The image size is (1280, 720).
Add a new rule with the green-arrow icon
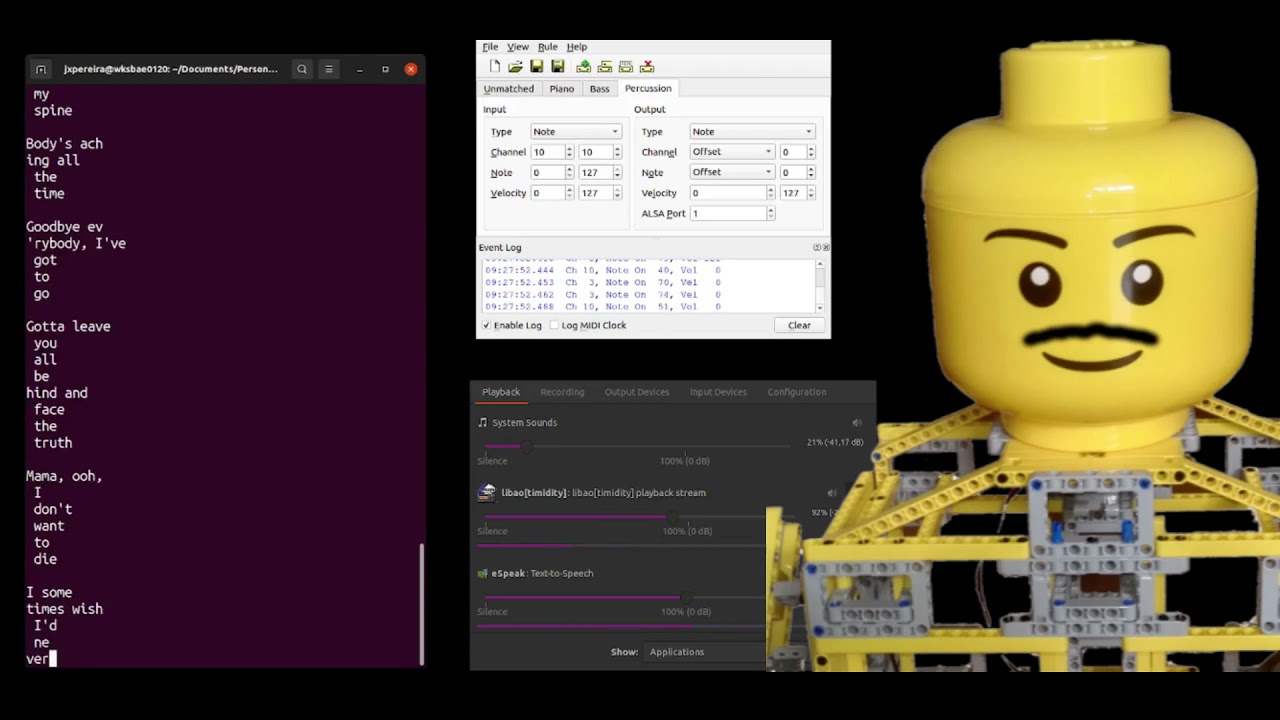583,67
